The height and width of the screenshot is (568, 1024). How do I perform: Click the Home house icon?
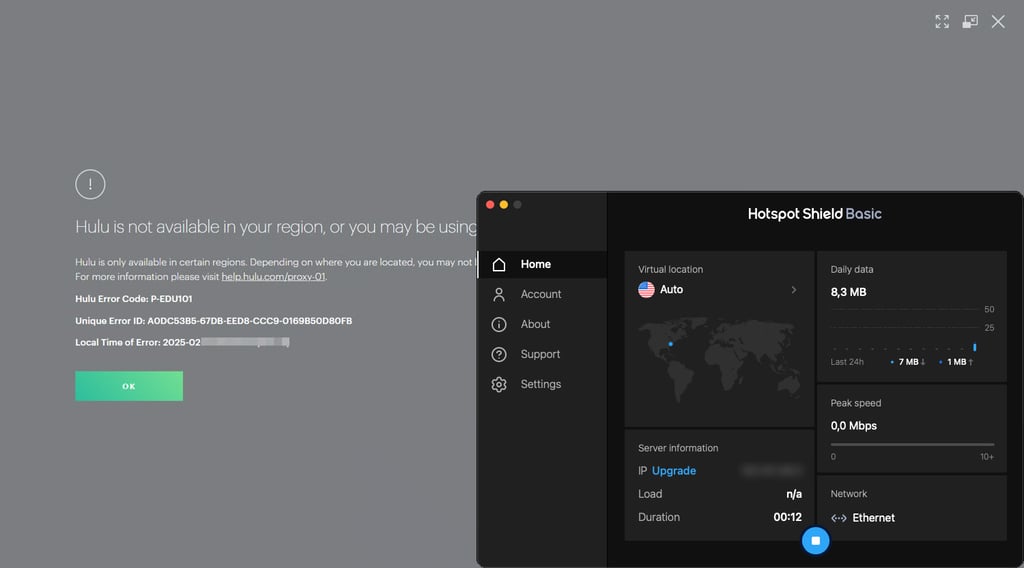tap(499, 264)
